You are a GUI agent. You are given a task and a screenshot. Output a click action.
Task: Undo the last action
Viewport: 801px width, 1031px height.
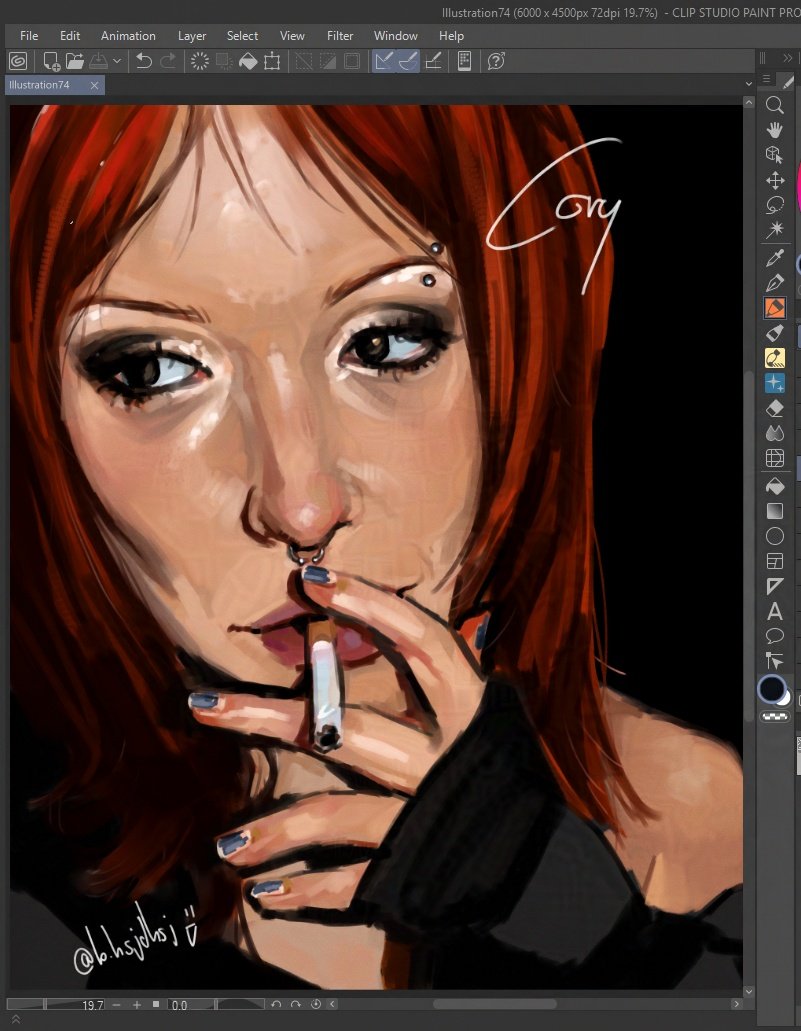[x=143, y=61]
